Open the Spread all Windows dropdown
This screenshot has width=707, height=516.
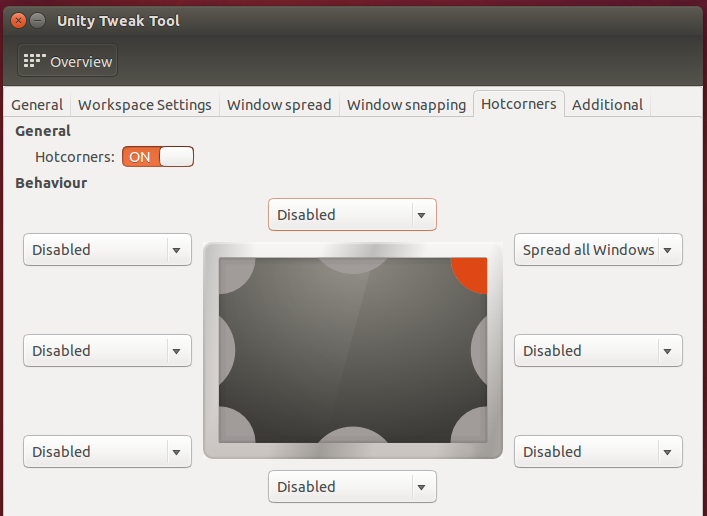598,249
